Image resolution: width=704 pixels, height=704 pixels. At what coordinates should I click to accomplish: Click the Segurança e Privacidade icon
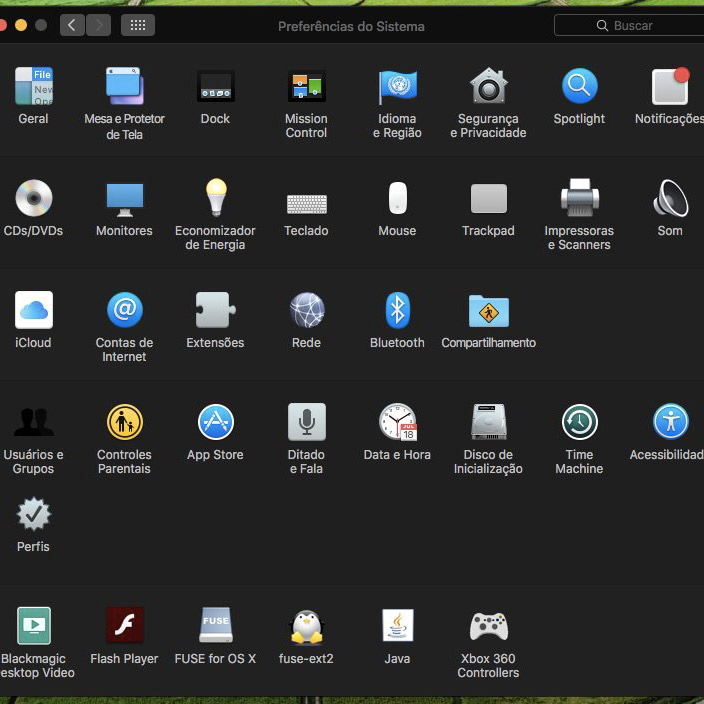click(x=488, y=87)
